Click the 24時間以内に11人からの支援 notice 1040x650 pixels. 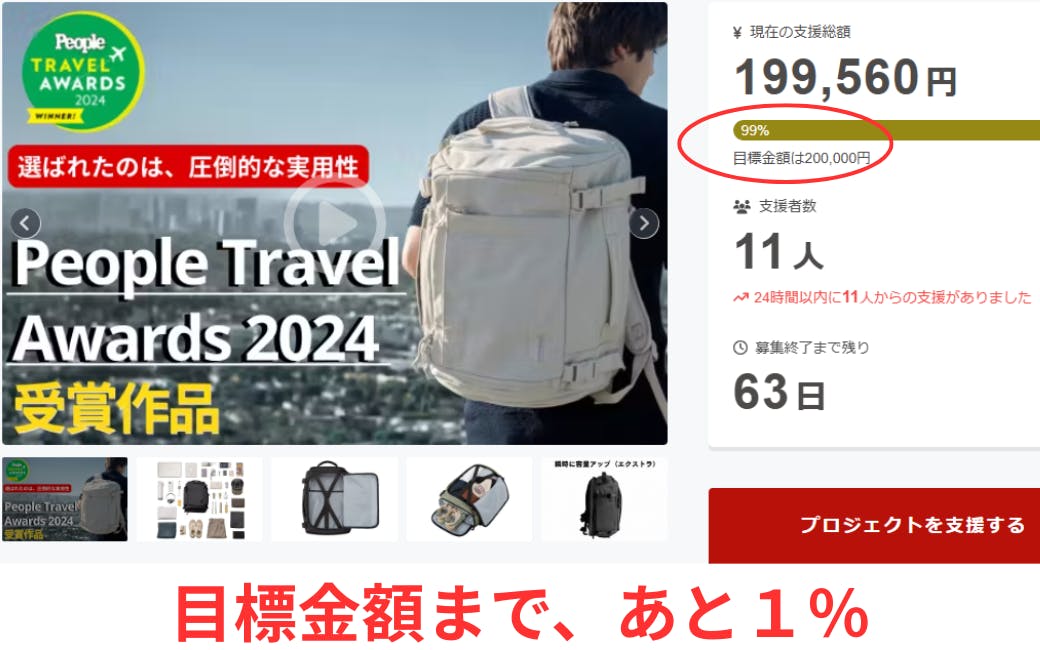(x=882, y=298)
